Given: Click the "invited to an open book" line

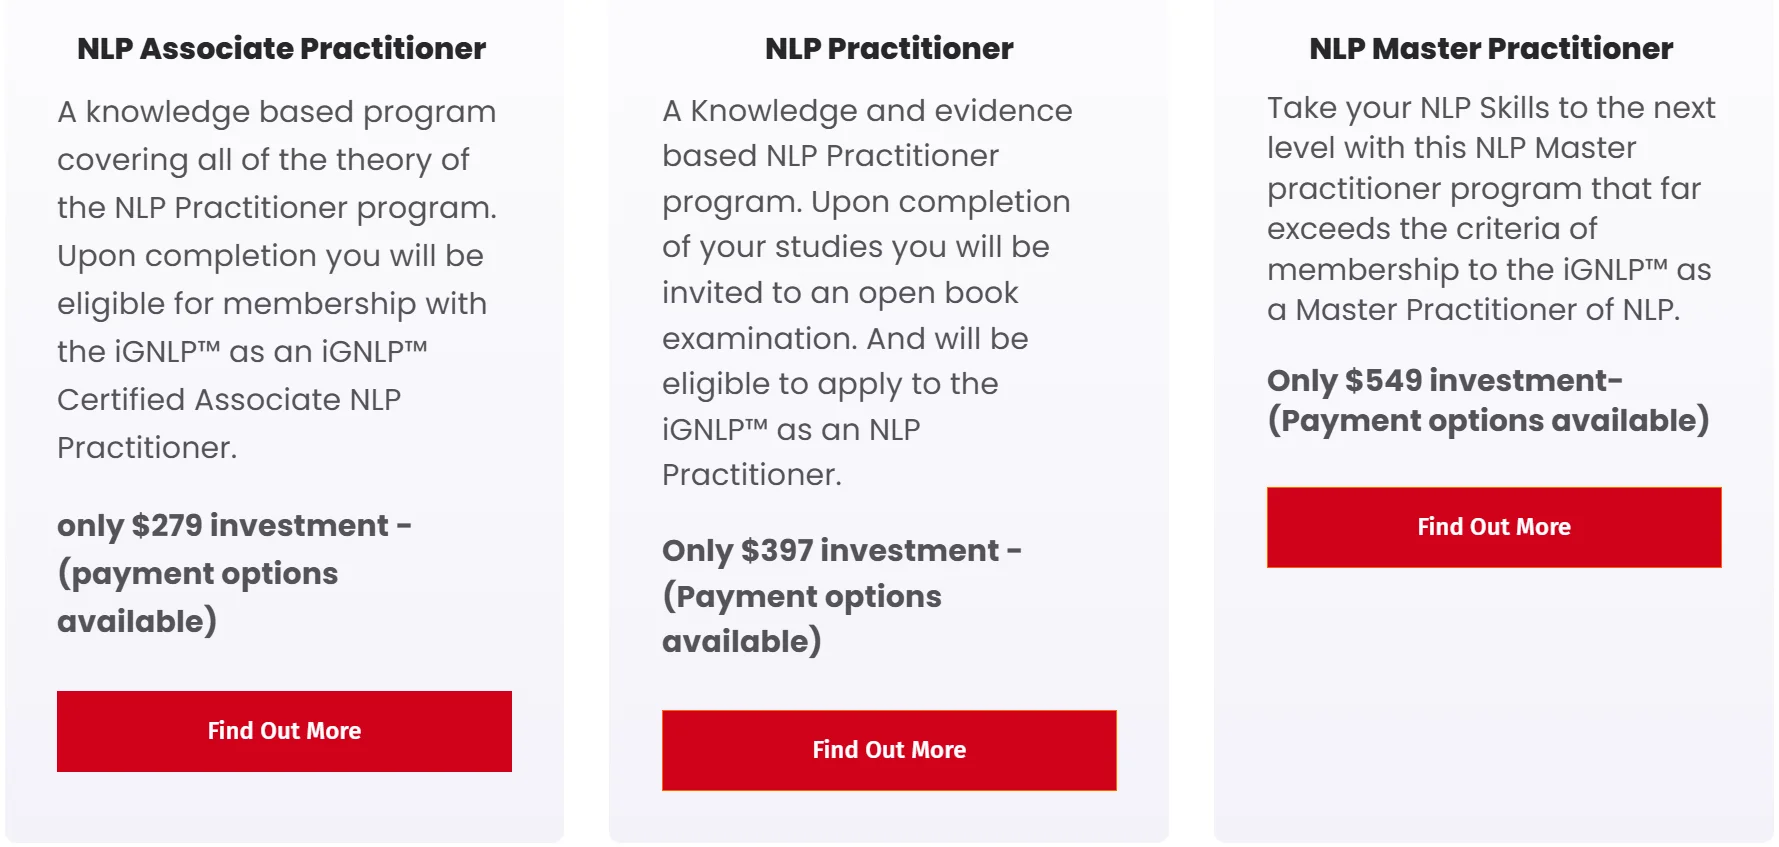Looking at the screenshot, I should coord(840,293).
